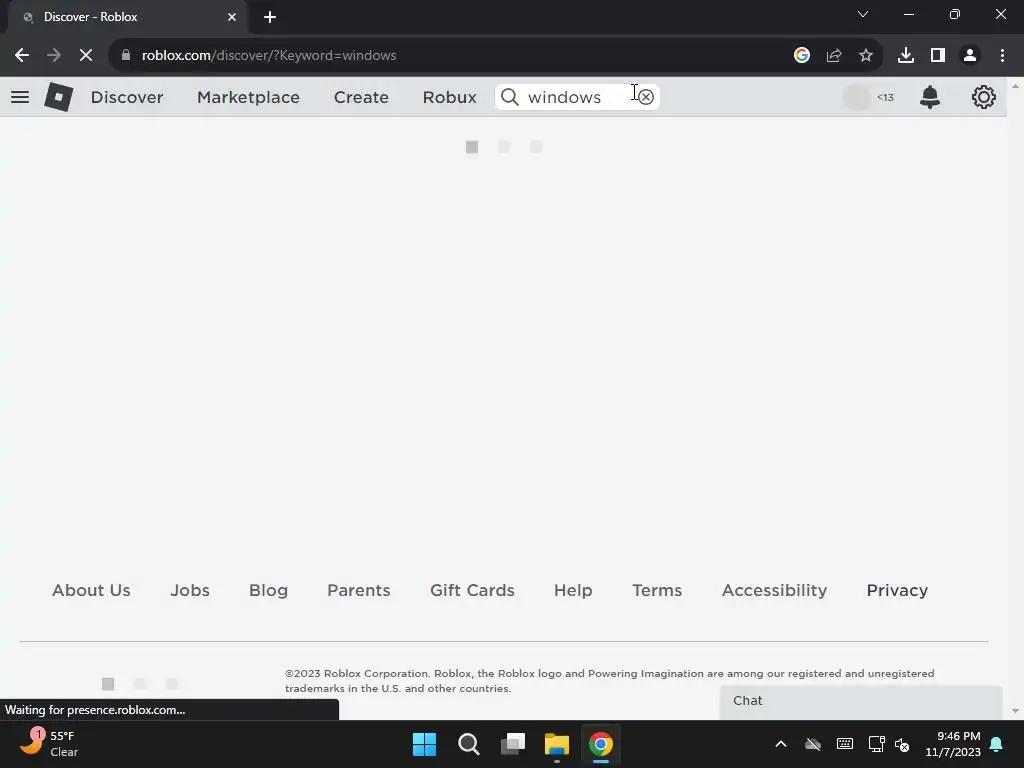The image size is (1024, 768).
Task: Click the network display tray icon
Action: 876,744
